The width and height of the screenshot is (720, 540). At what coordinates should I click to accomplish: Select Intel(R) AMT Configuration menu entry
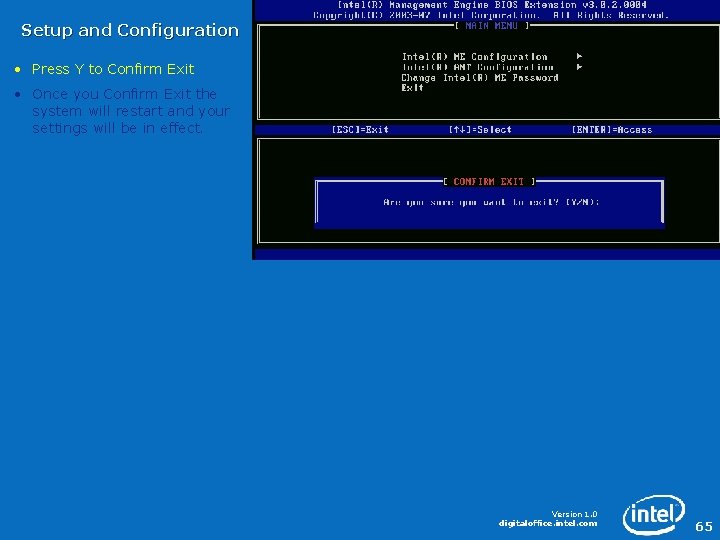pyautogui.click(x=478, y=67)
